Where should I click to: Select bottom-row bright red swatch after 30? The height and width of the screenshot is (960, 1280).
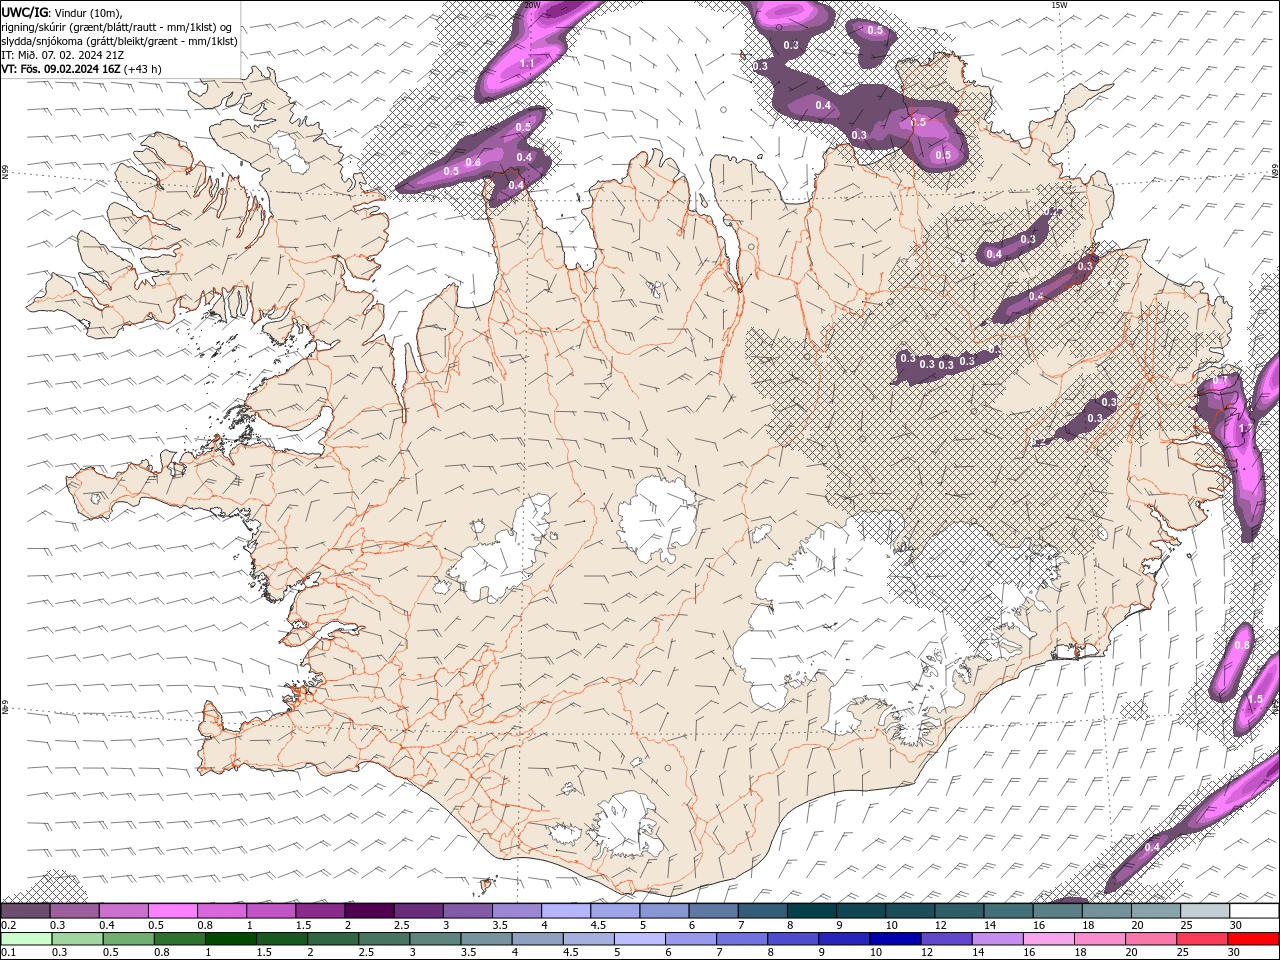(1253, 939)
